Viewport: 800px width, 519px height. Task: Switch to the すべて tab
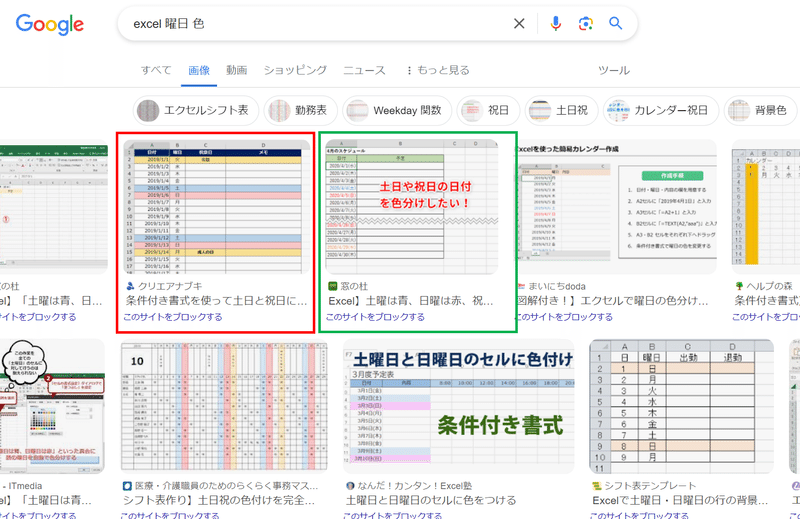pos(156,70)
